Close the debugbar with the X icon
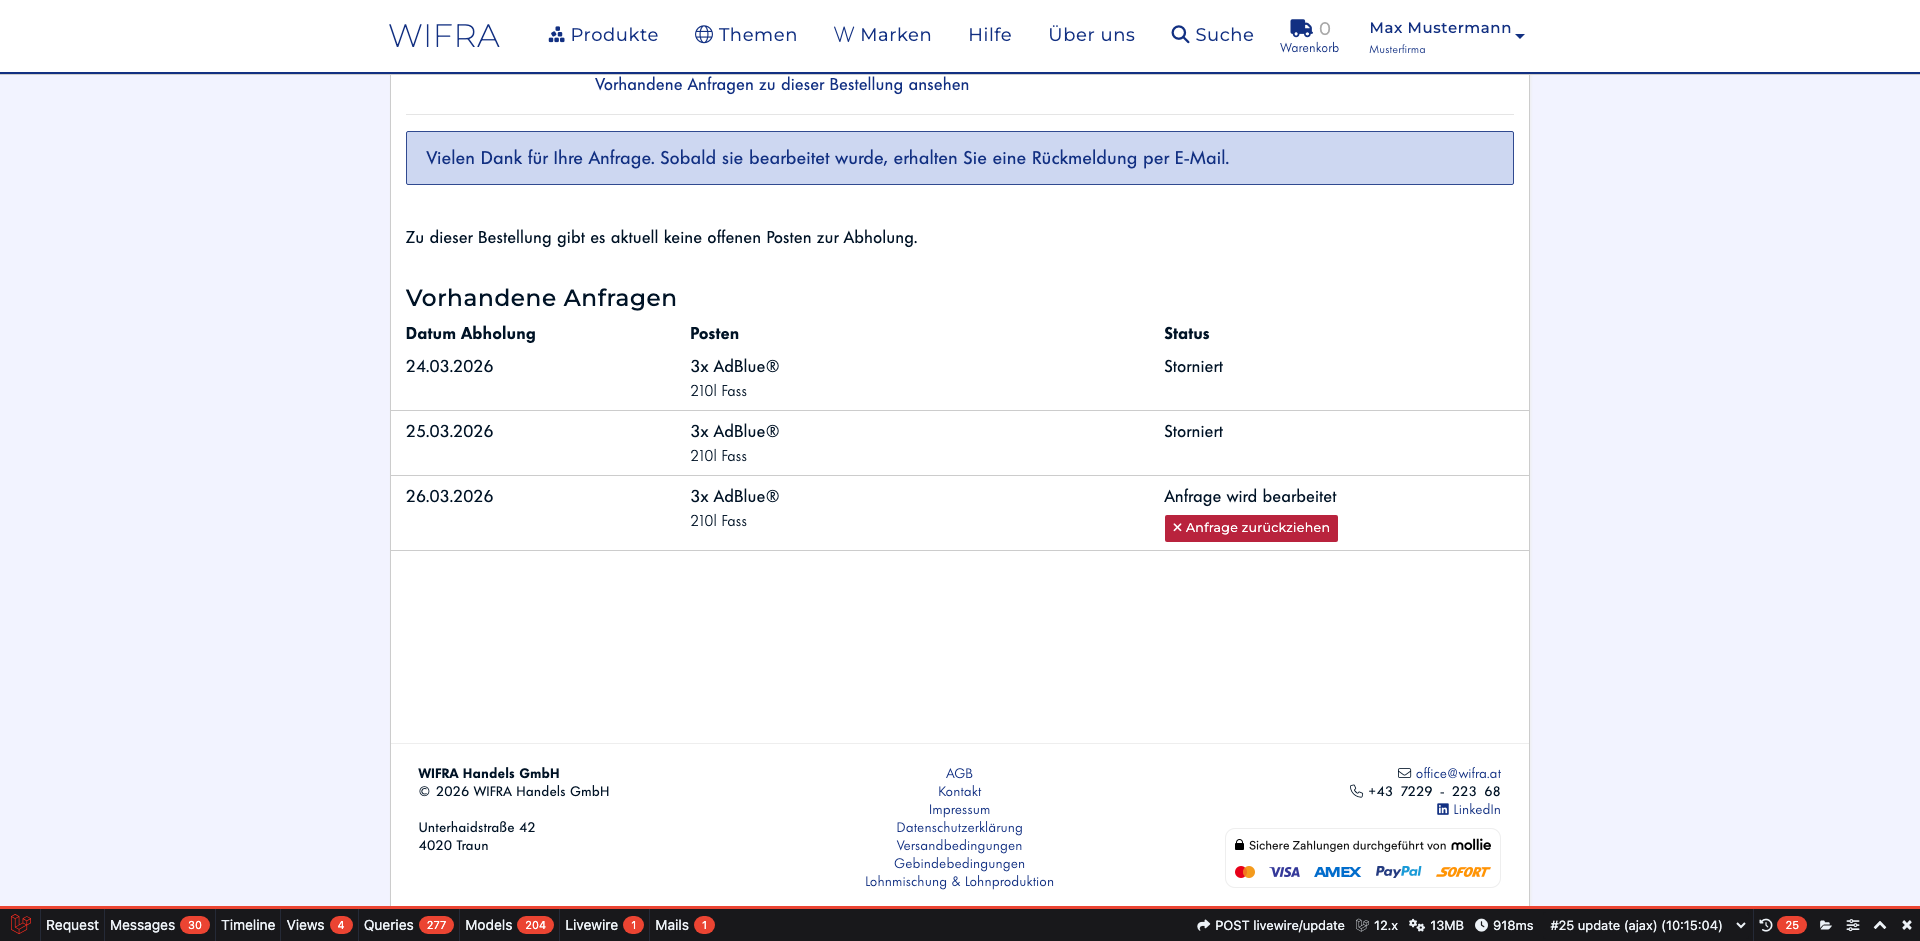 point(1907,925)
